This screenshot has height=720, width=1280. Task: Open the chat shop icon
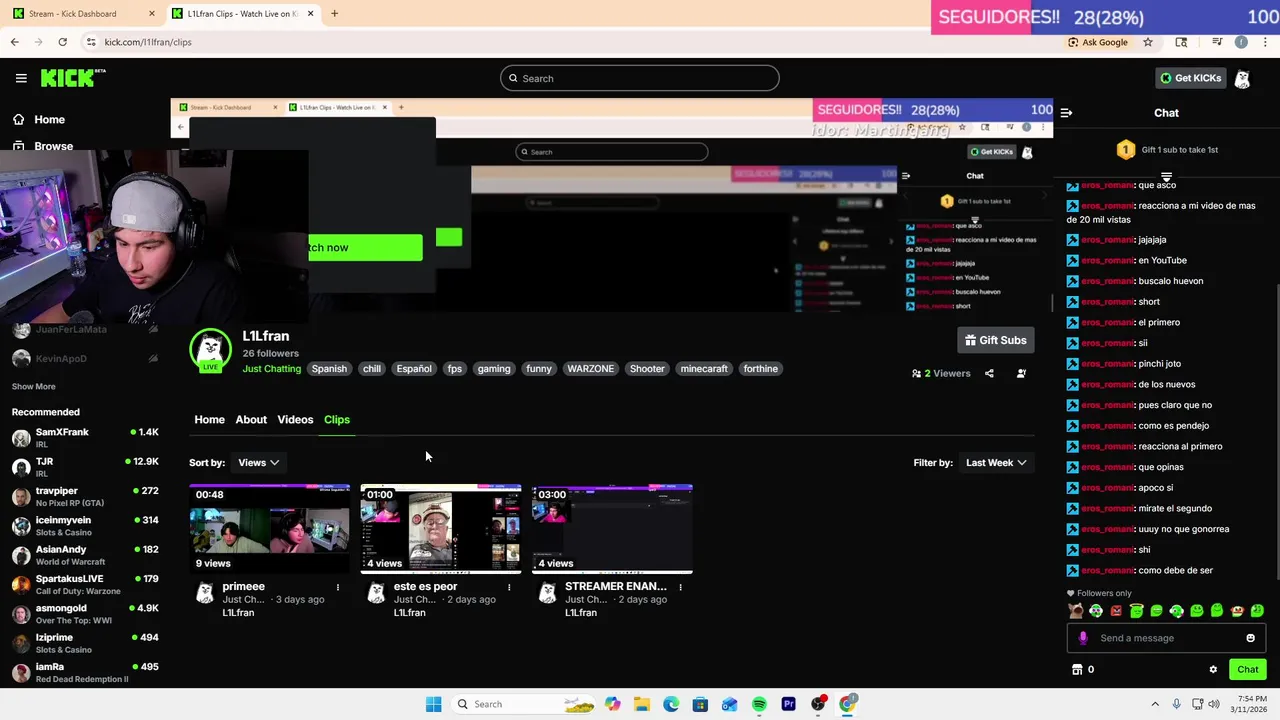pyautogui.click(x=1077, y=670)
